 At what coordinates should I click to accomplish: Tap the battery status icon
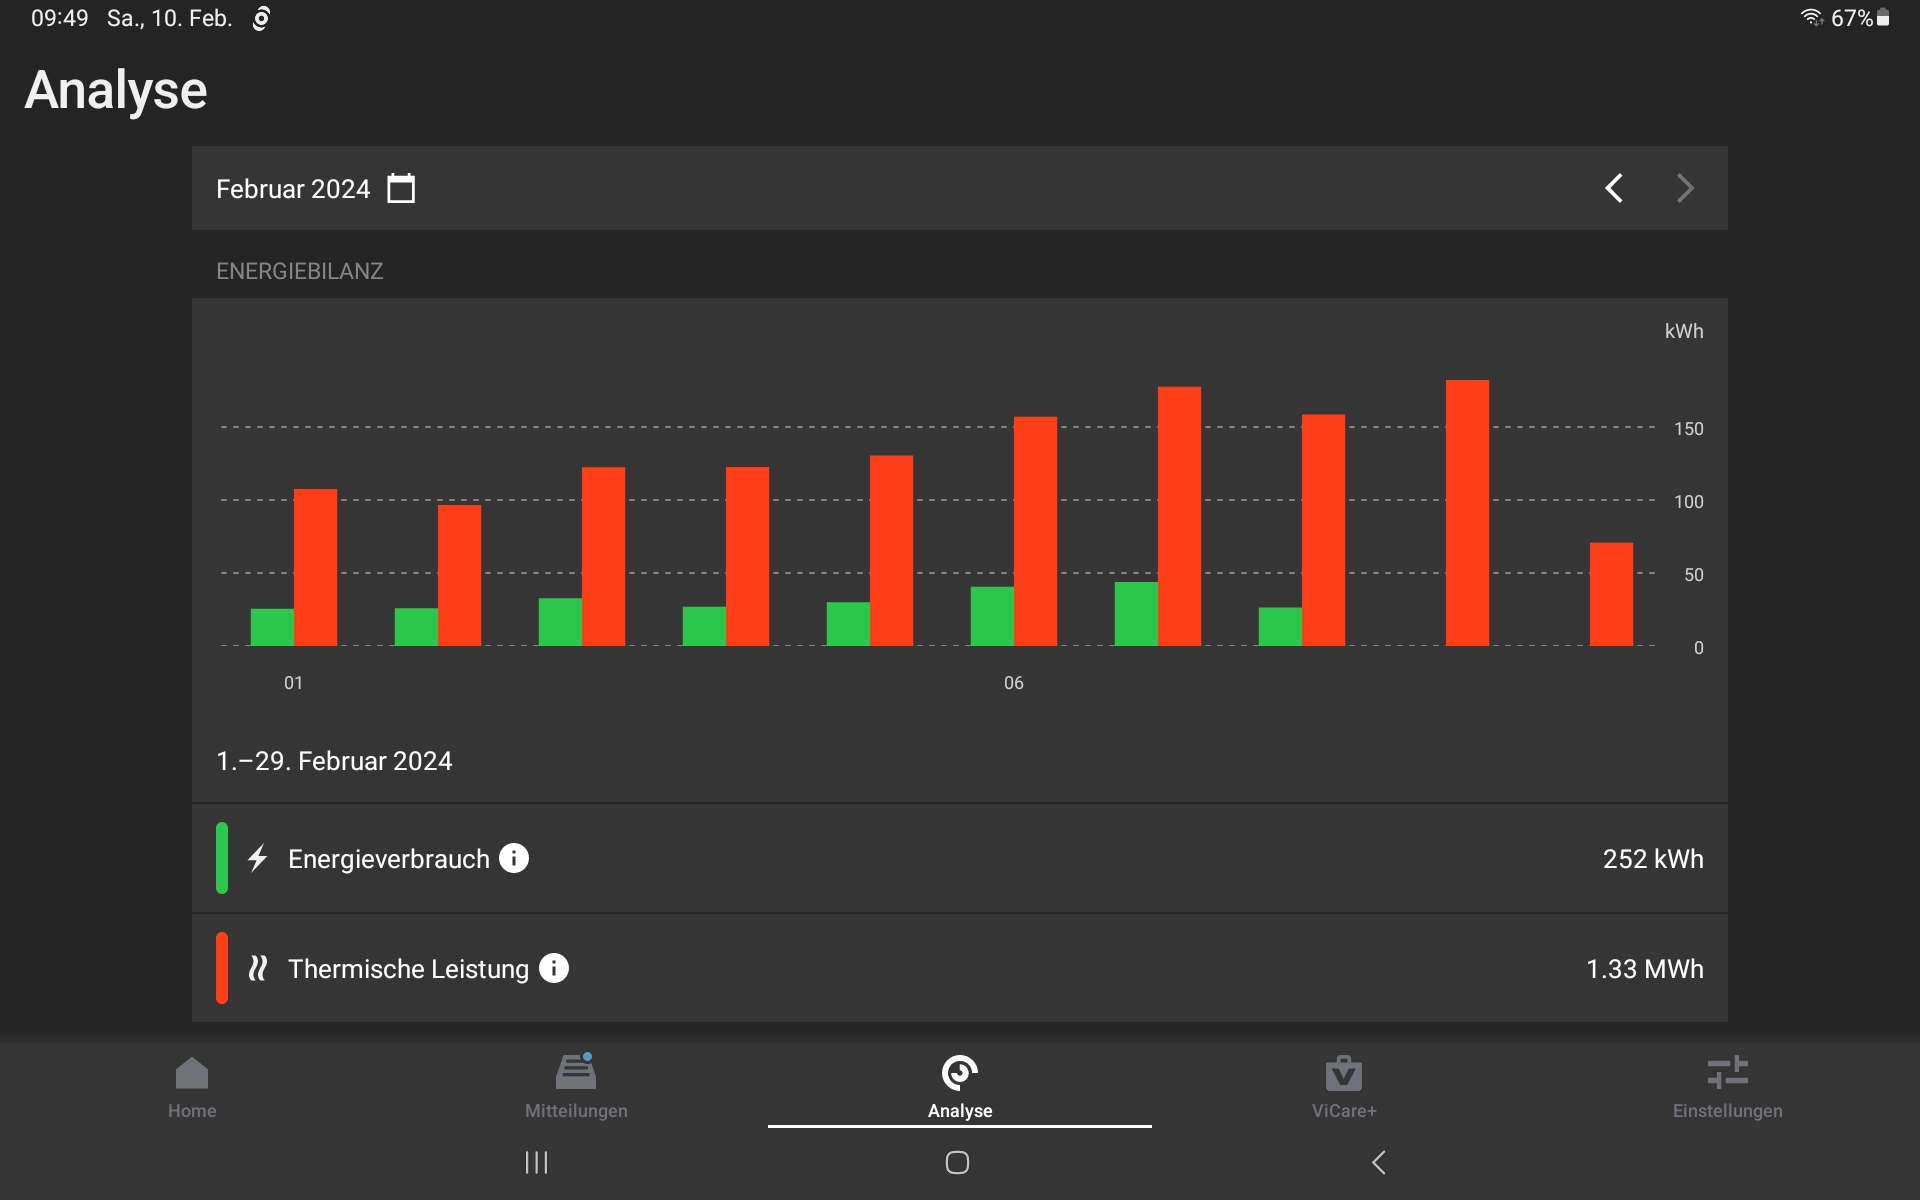1883,17
